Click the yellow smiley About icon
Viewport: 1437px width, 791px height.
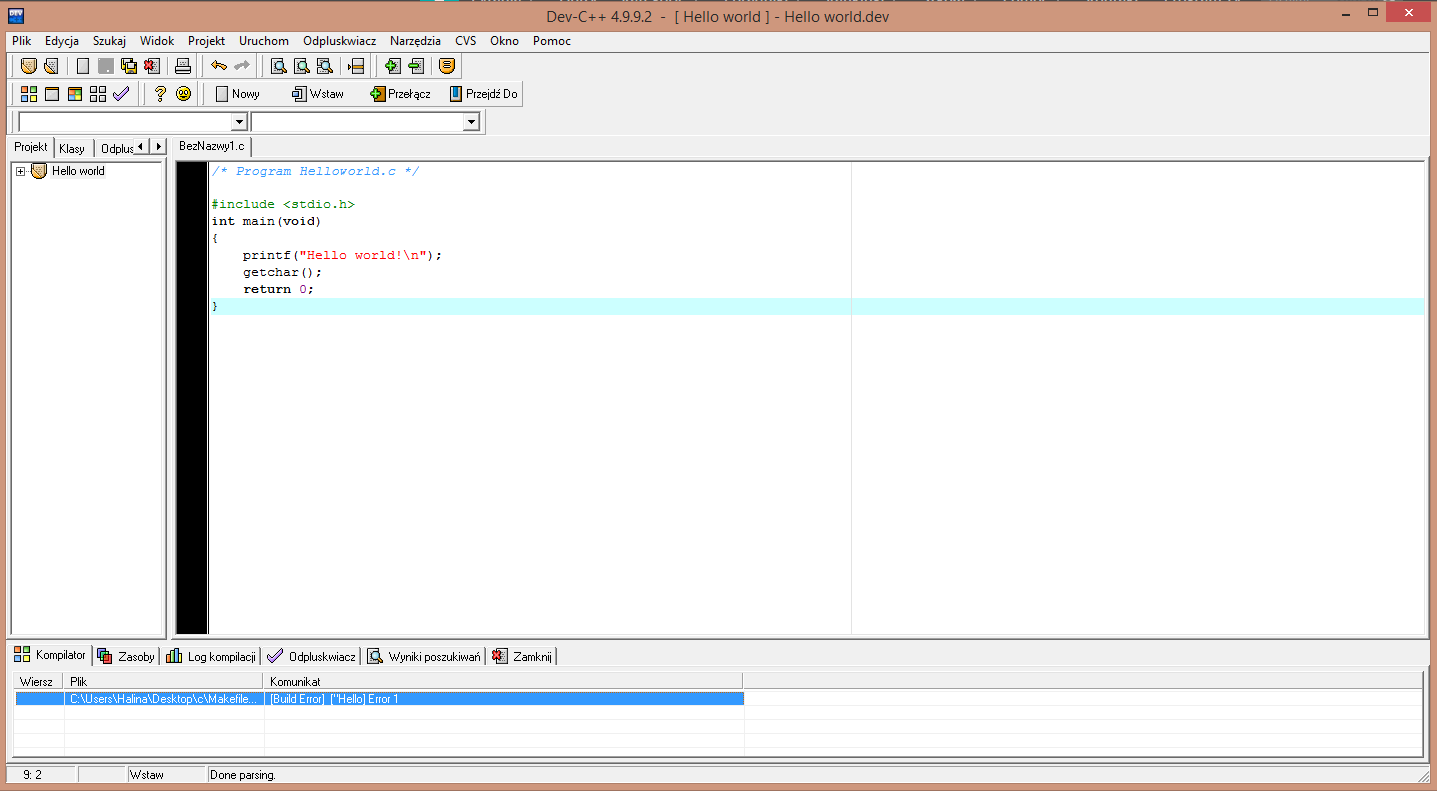point(183,94)
